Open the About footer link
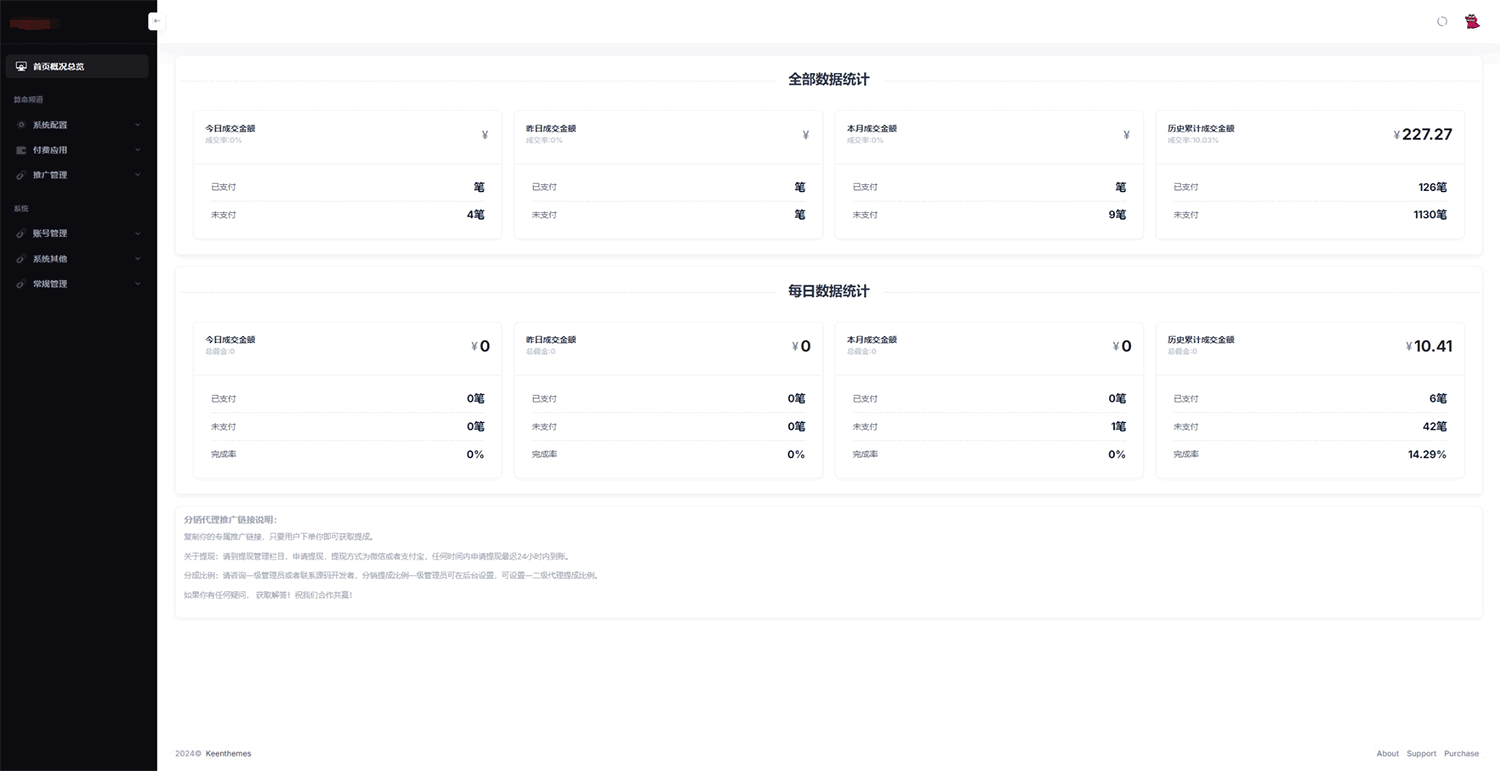 (x=1388, y=754)
